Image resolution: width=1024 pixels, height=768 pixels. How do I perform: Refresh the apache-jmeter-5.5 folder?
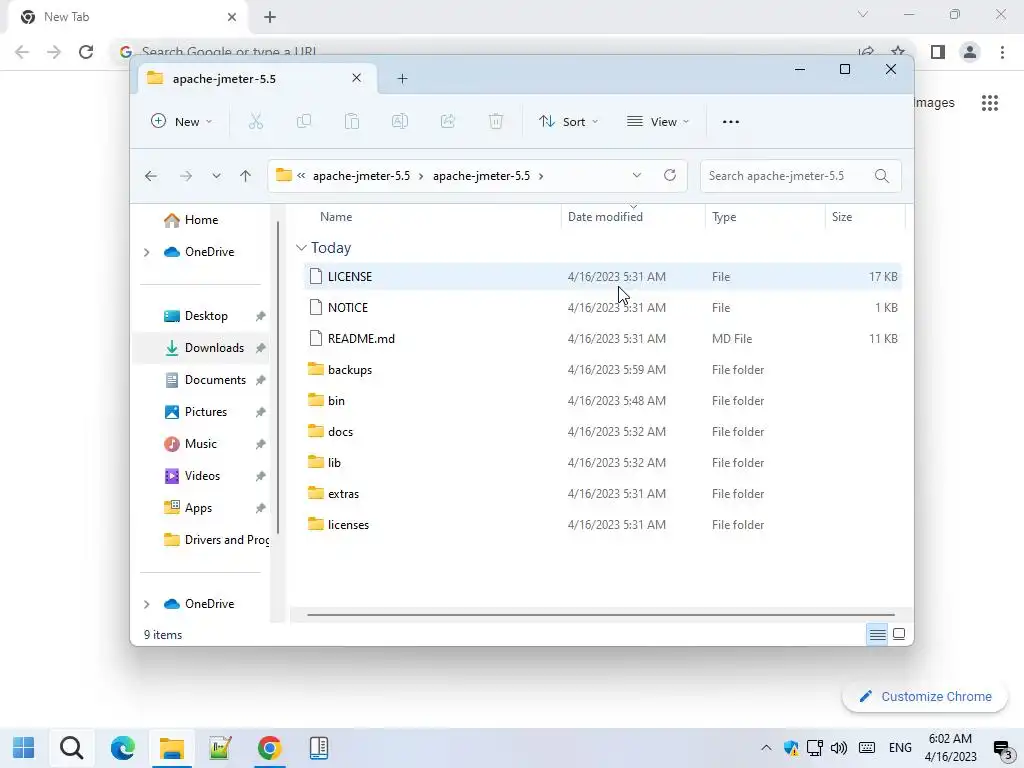[x=669, y=175]
